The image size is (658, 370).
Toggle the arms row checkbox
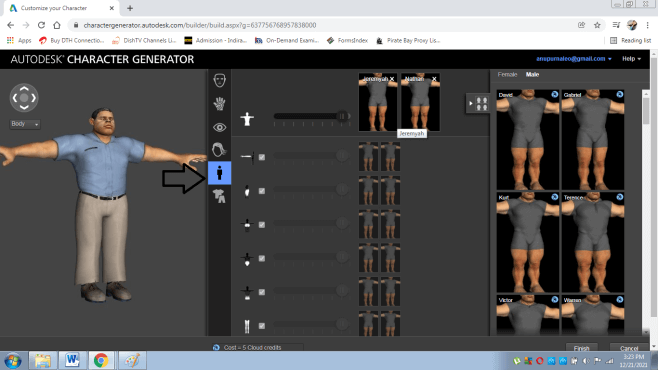point(261,157)
